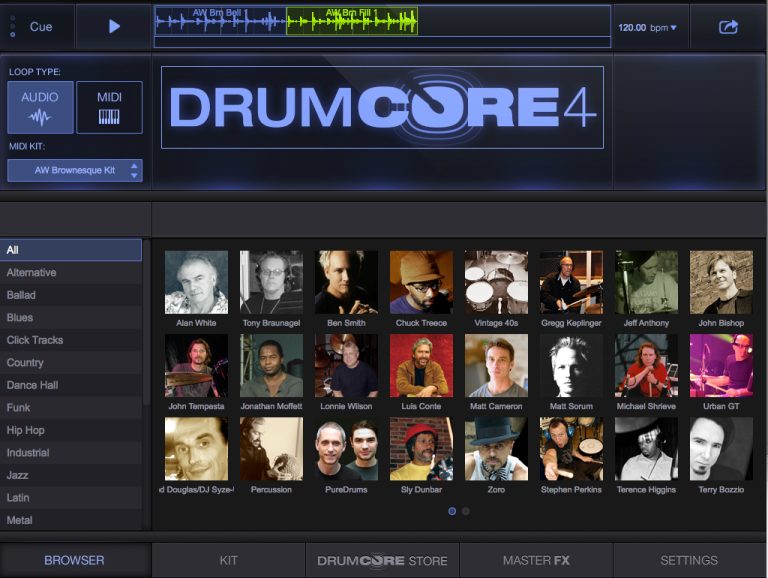This screenshot has width=768, height=578.
Task: Open the three-dot menu beside Cue
Action: pyautogui.click(x=13, y=26)
